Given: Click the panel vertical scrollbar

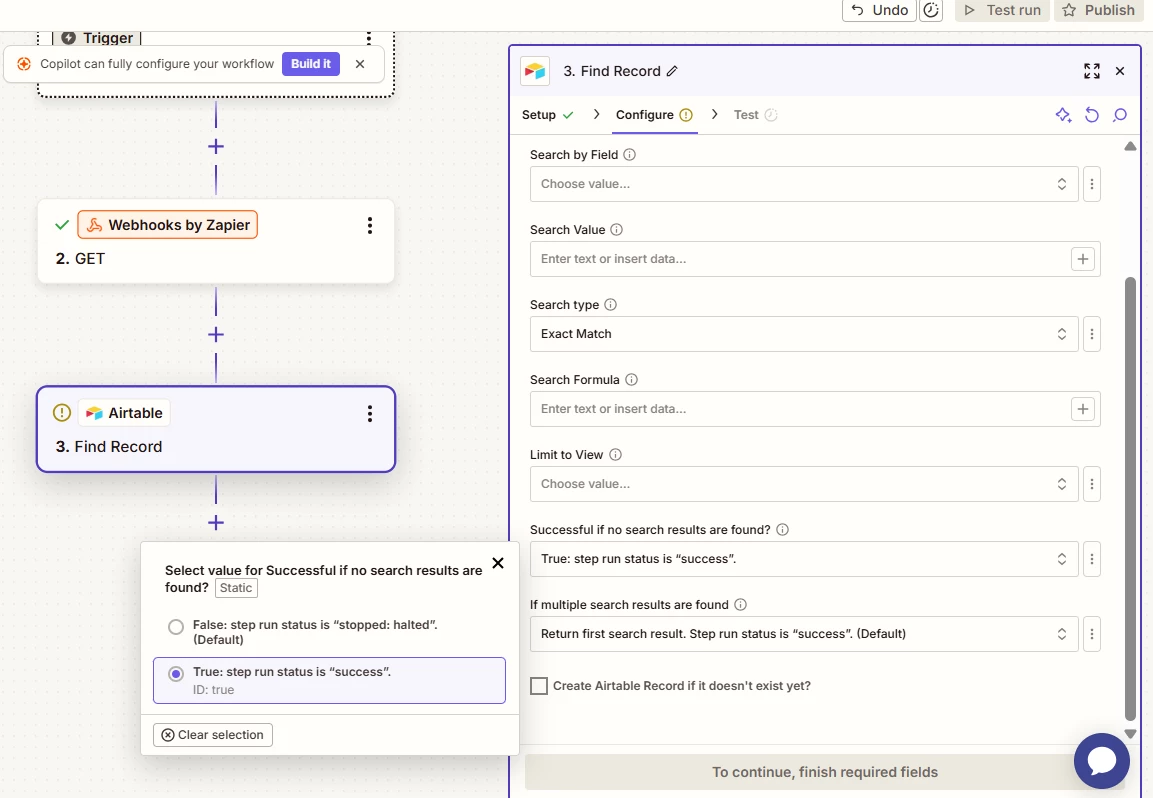Looking at the screenshot, I should pyautogui.click(x=1130, y=499).
